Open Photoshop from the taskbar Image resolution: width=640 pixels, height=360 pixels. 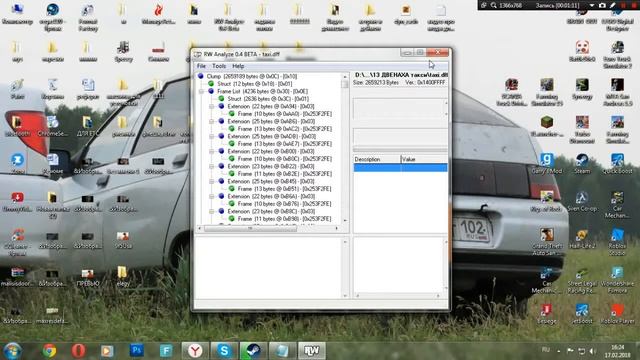pyautogui.click(x=137, y=351)
